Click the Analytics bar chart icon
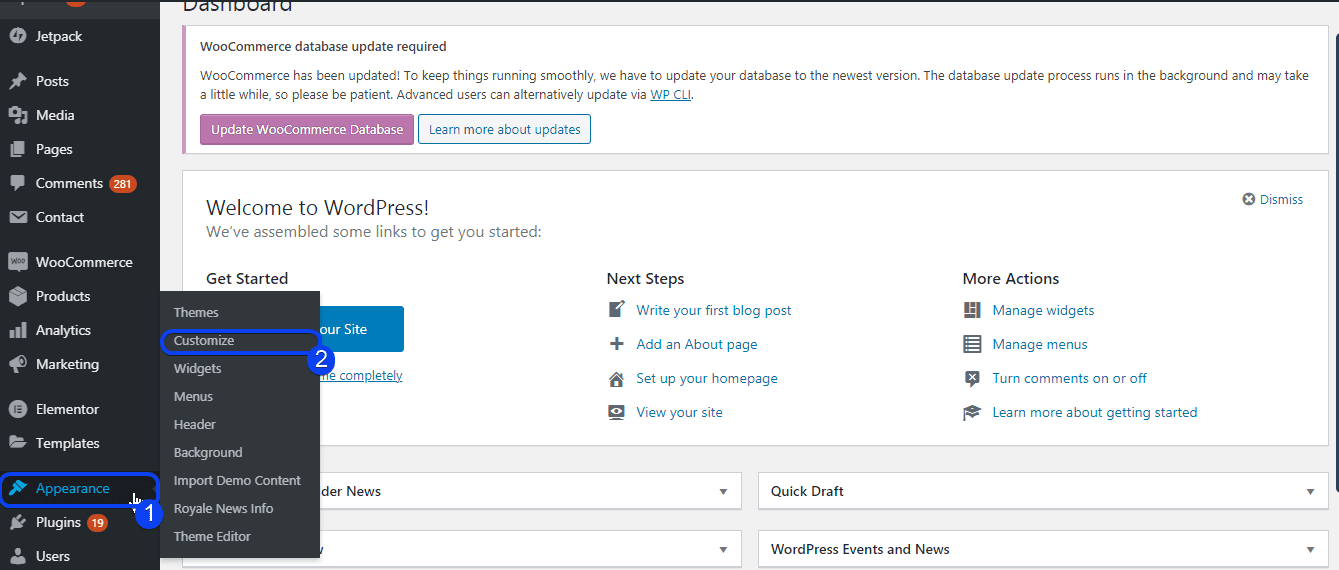Image resolution: width=1339 pixels, height=570 pixels. coord(17,330)
